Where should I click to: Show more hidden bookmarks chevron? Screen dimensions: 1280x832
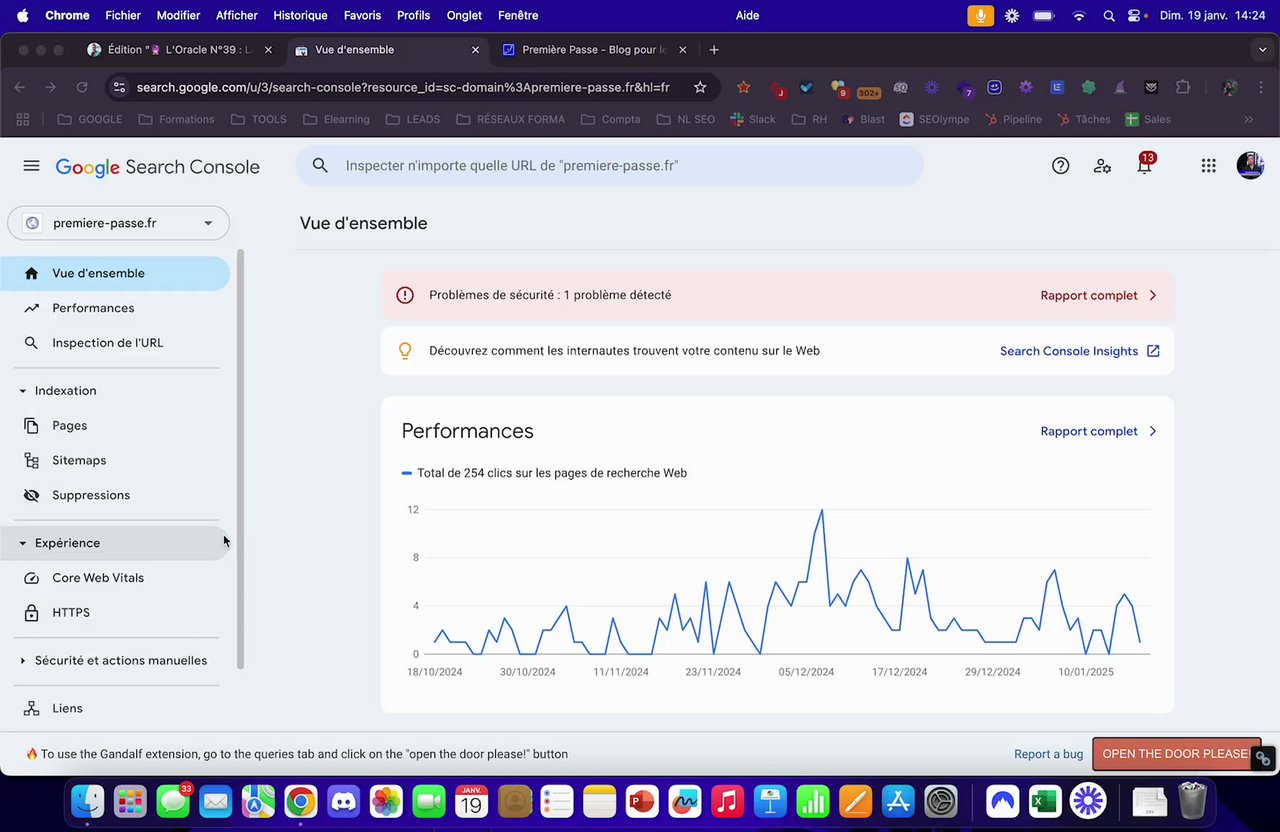coord(1248,119)
